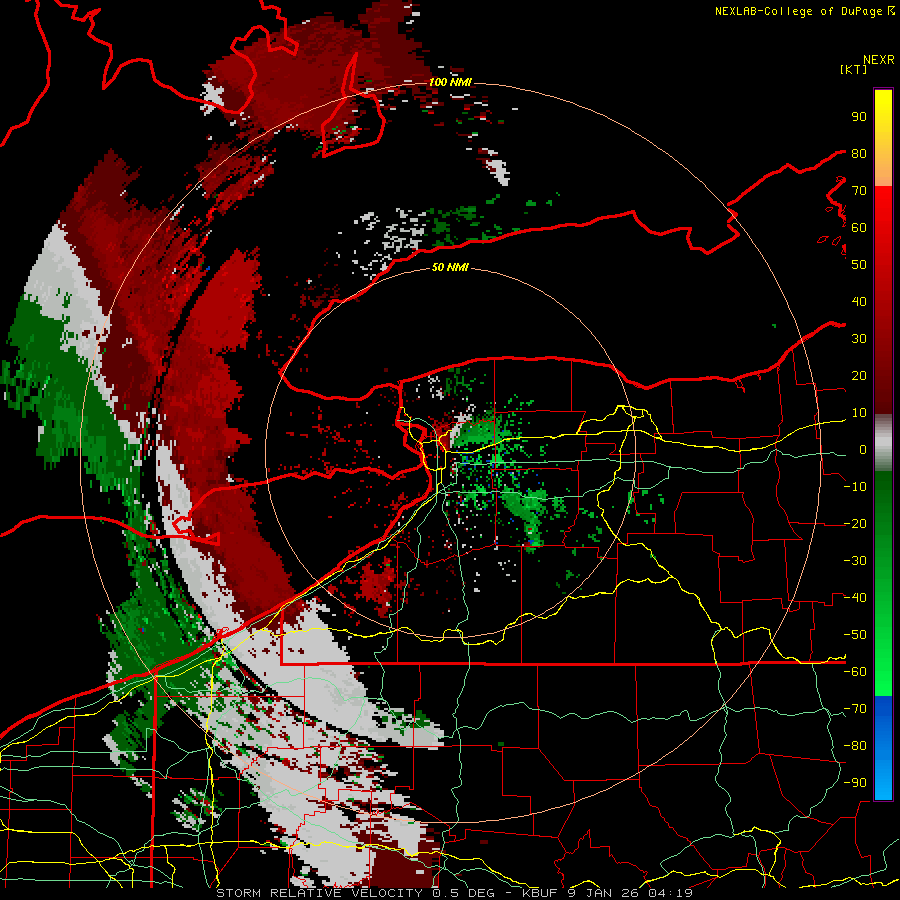Click the -60 value on the velocity scale
The image size is (900, 900).
tap(855, 672)
